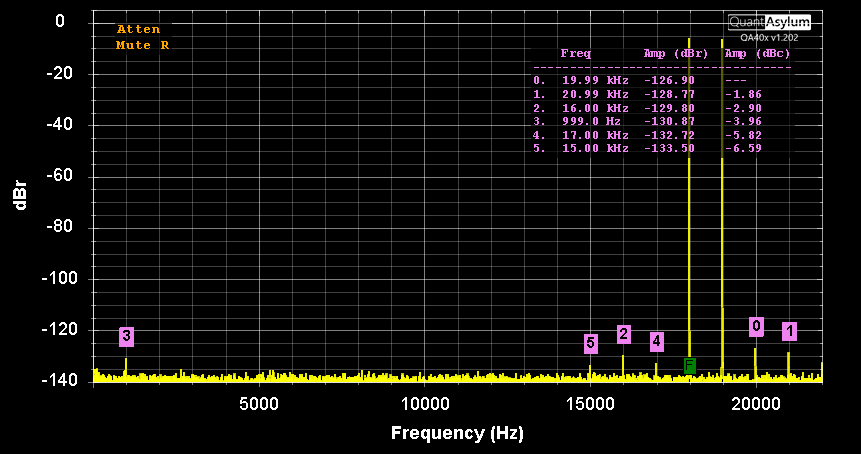Screen dimensions: 861x454
Task: Click the 15000 x-axis tick label
Action: (590, 405)
